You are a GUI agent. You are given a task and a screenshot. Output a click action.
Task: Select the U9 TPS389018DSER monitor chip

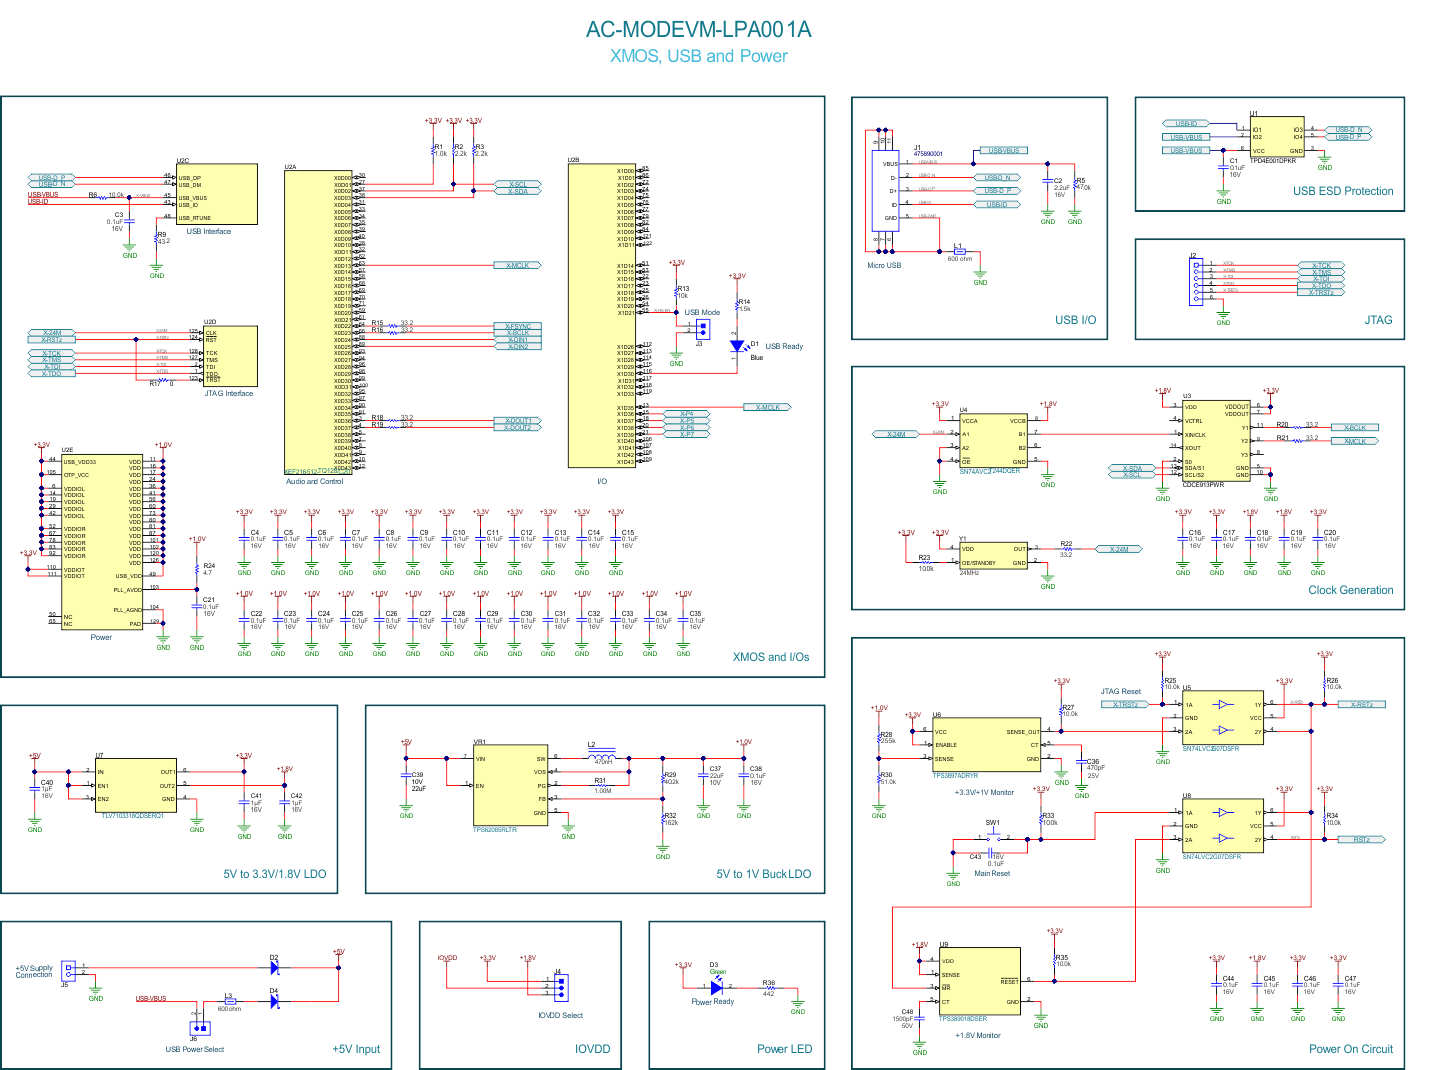pos(980,982)
